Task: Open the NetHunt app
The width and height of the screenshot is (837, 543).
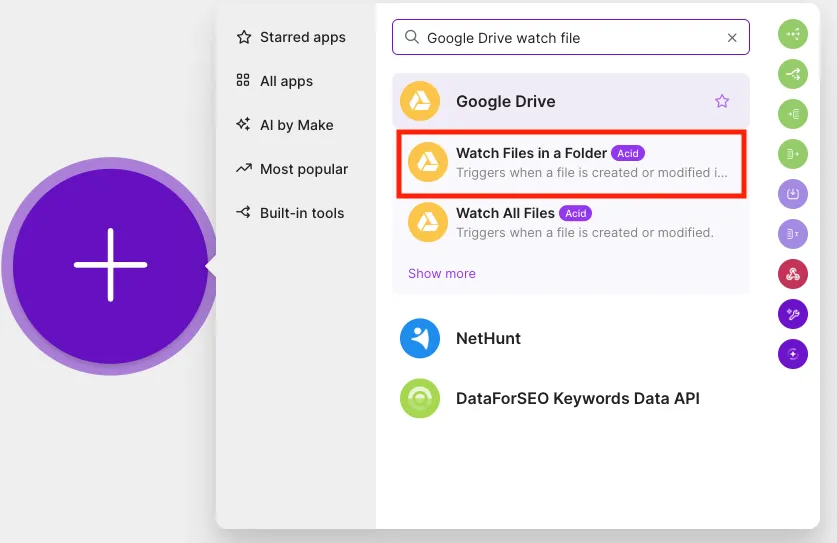Action: click(x=571, y=338)
